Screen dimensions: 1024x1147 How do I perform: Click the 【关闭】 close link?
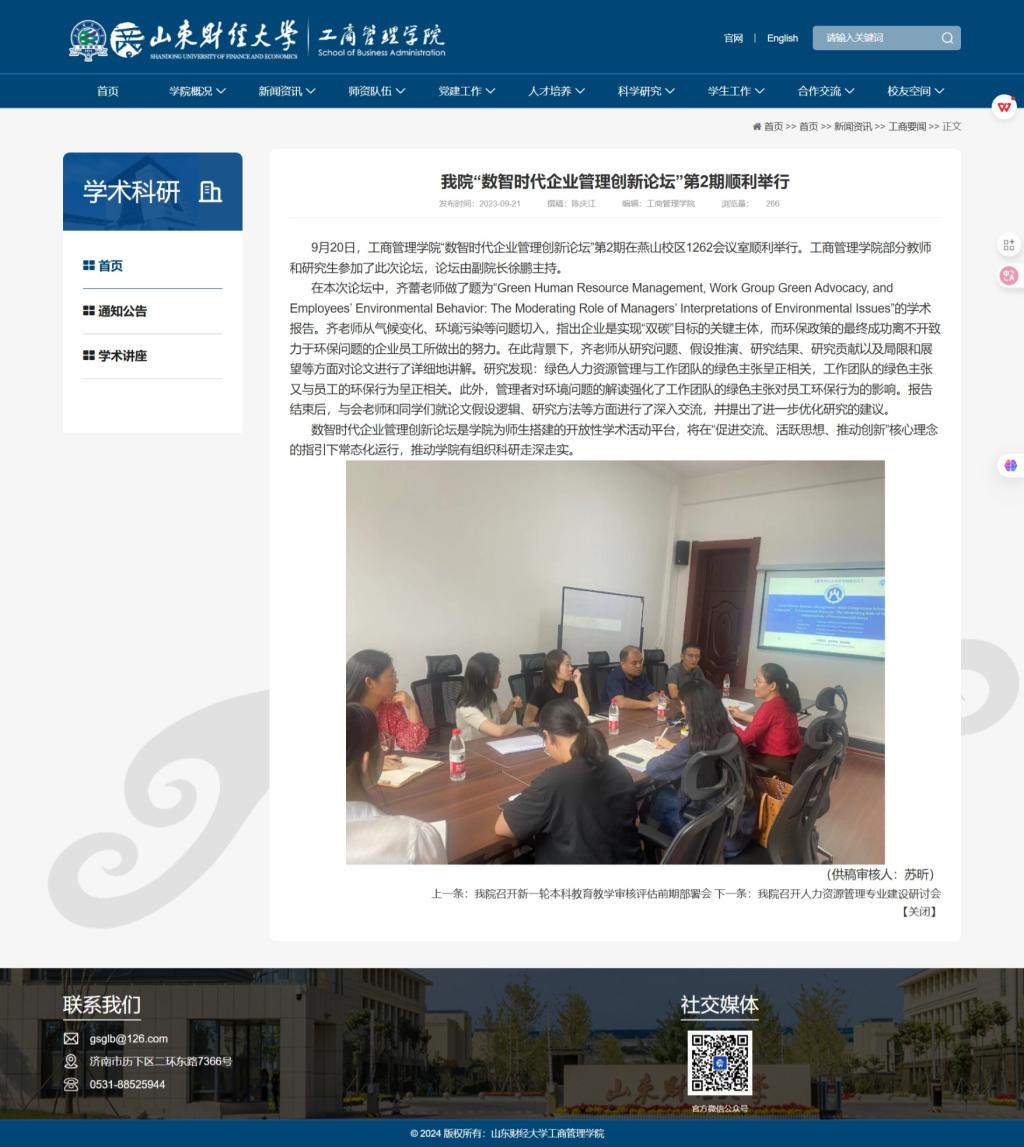click(919, 912)
